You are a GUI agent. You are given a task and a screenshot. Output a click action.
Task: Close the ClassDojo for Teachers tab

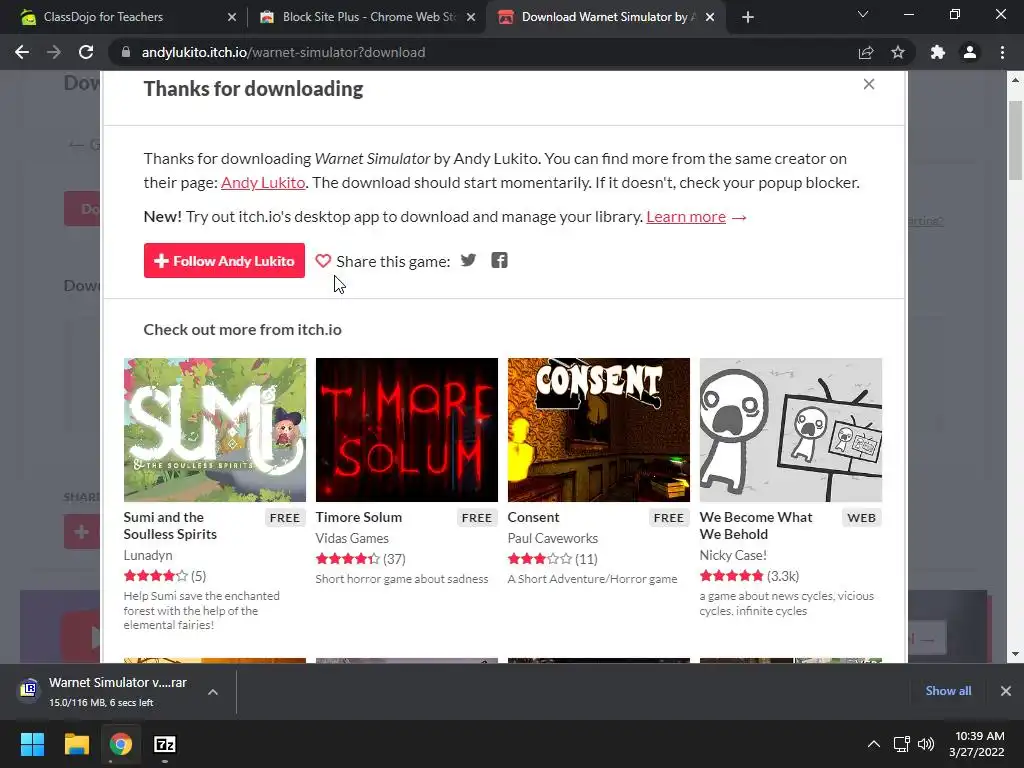[232, 17]
